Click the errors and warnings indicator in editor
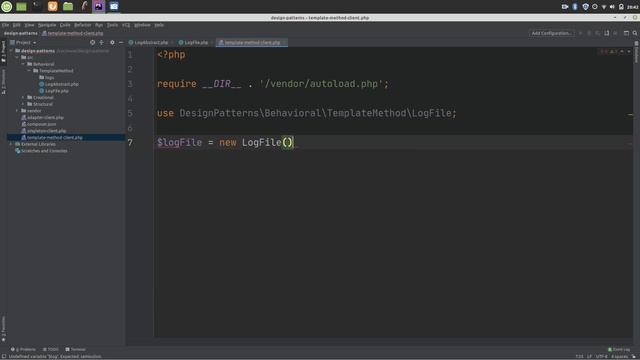The height and width of the screenshot is (360, 640). 608,52
